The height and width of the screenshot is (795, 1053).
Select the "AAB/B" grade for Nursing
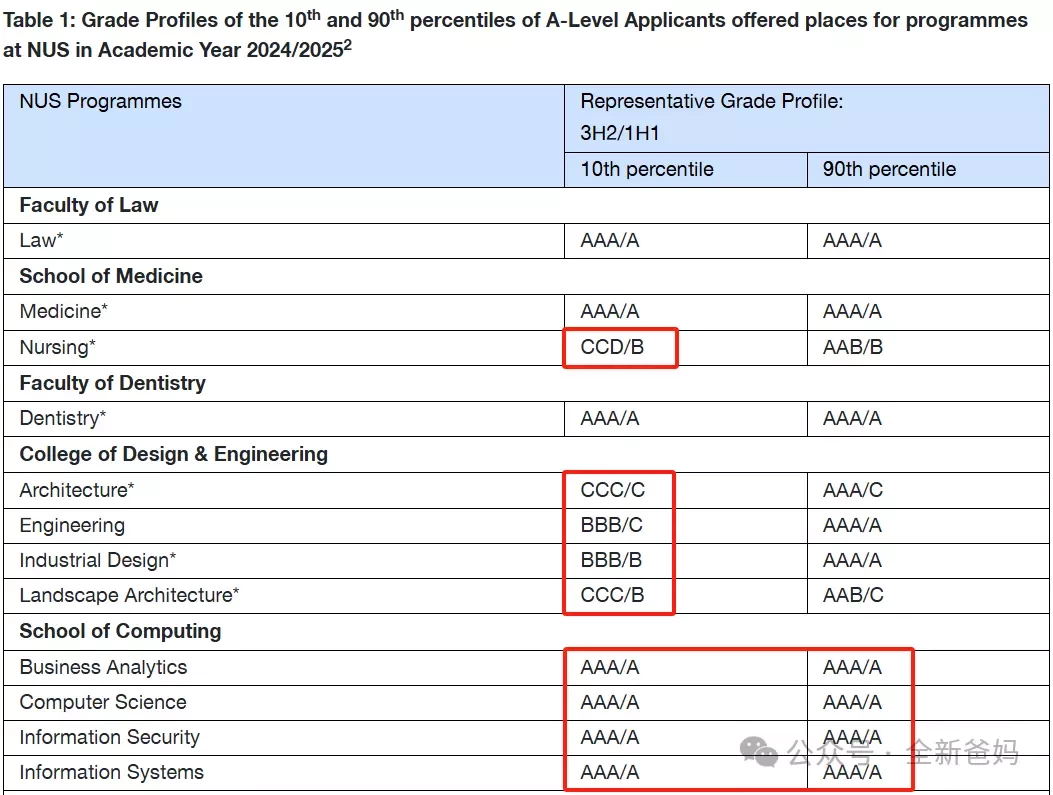point(853,347)
